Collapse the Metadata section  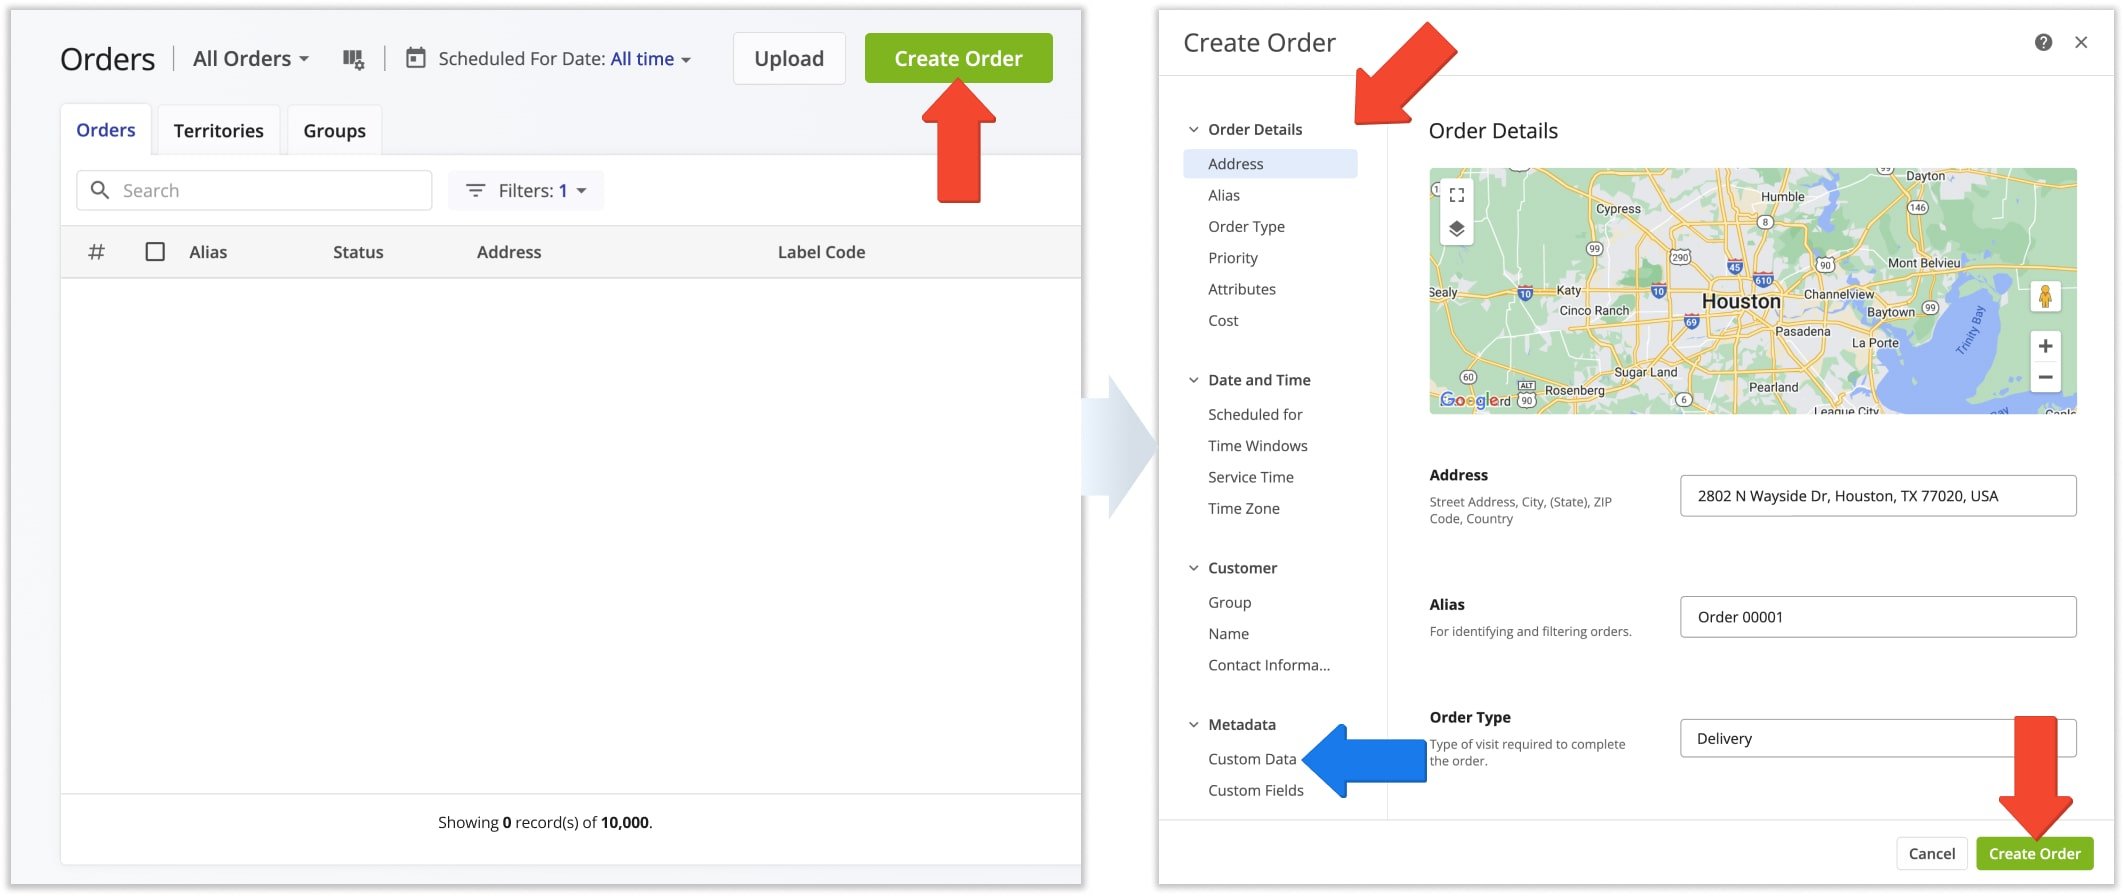coord(1193,725)
